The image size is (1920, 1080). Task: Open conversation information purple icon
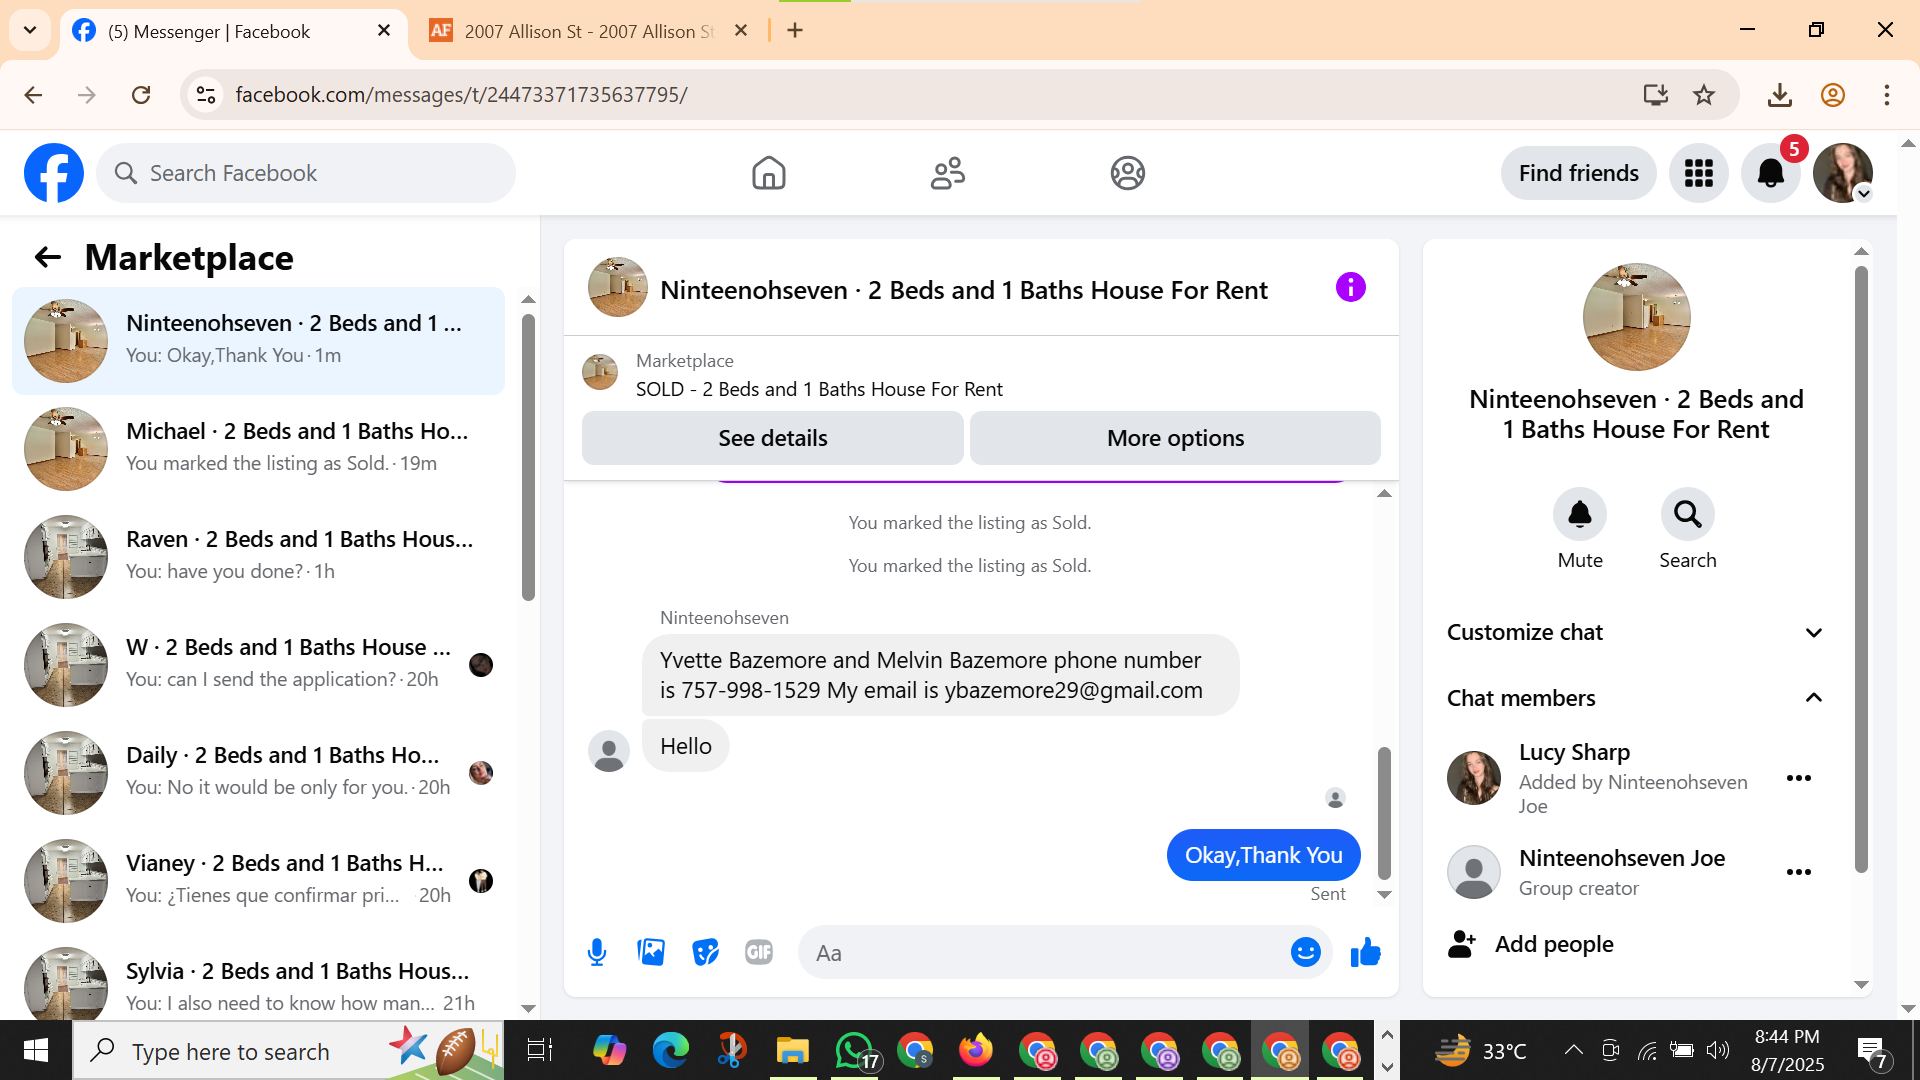coord(1350,288)
